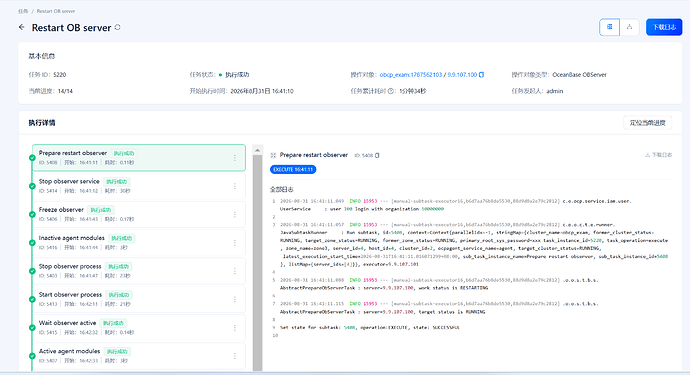Click the green check icon for Wait observer active

[32, 327]
